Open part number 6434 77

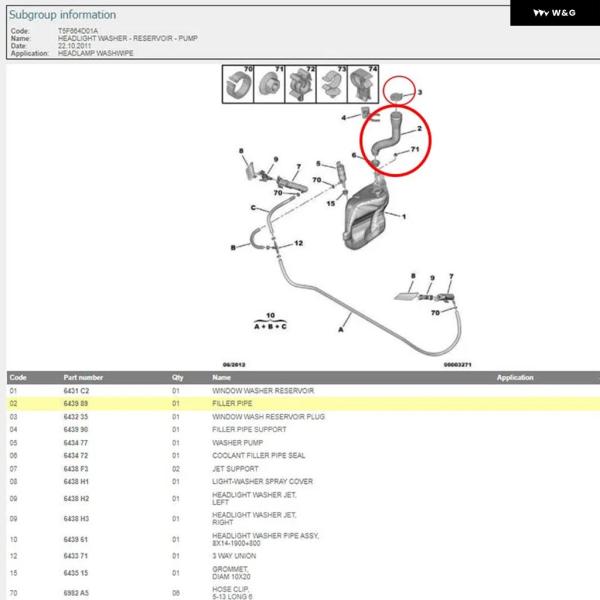pyautogui.click(x=76, y=442)
